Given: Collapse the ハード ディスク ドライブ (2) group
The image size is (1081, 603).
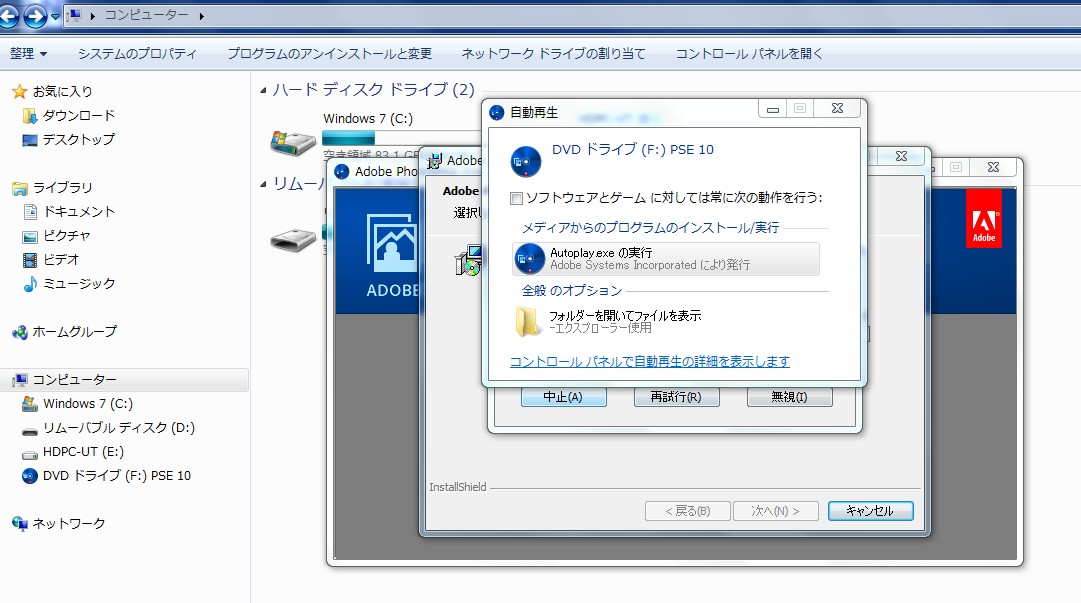Looking at the screenshot, I should pyautogui.click(x=263, y=90).
